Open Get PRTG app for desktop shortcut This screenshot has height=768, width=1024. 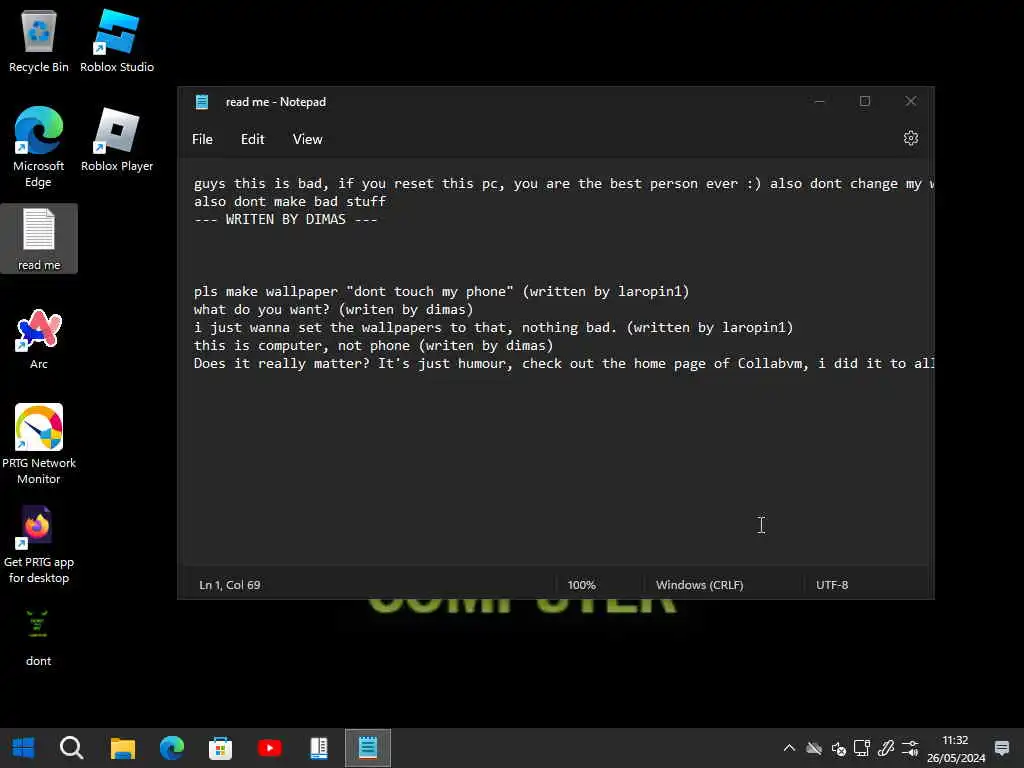tap(39, 545)
